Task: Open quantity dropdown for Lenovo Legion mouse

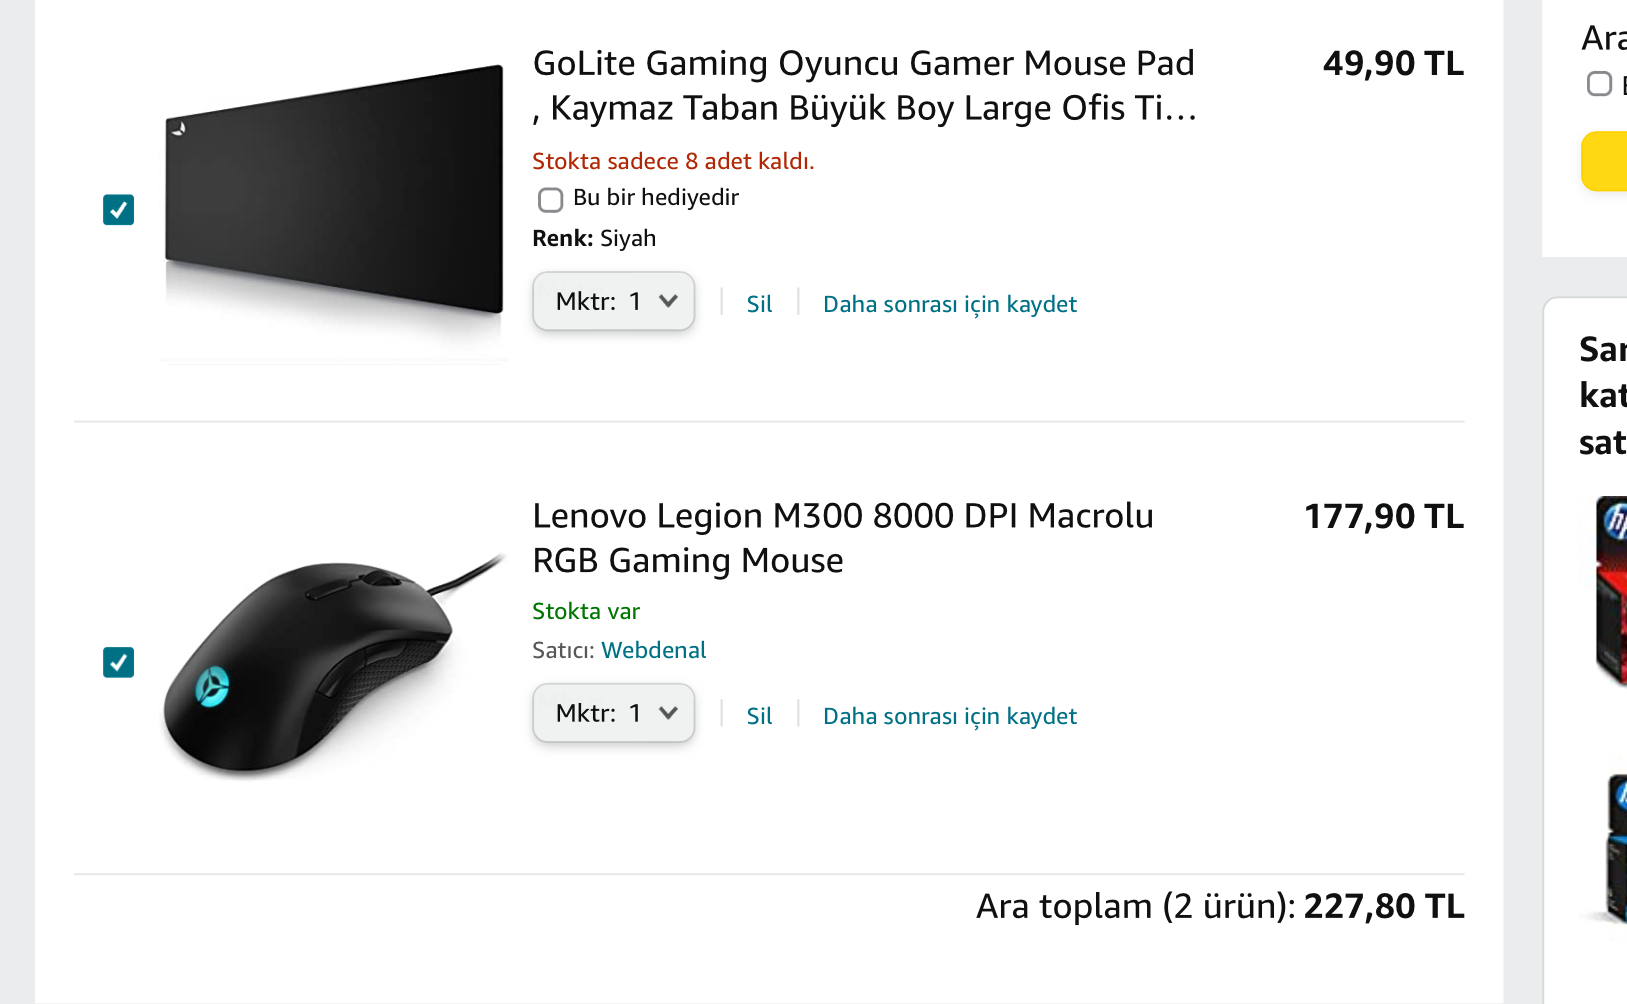Action: tap(613, 713)
